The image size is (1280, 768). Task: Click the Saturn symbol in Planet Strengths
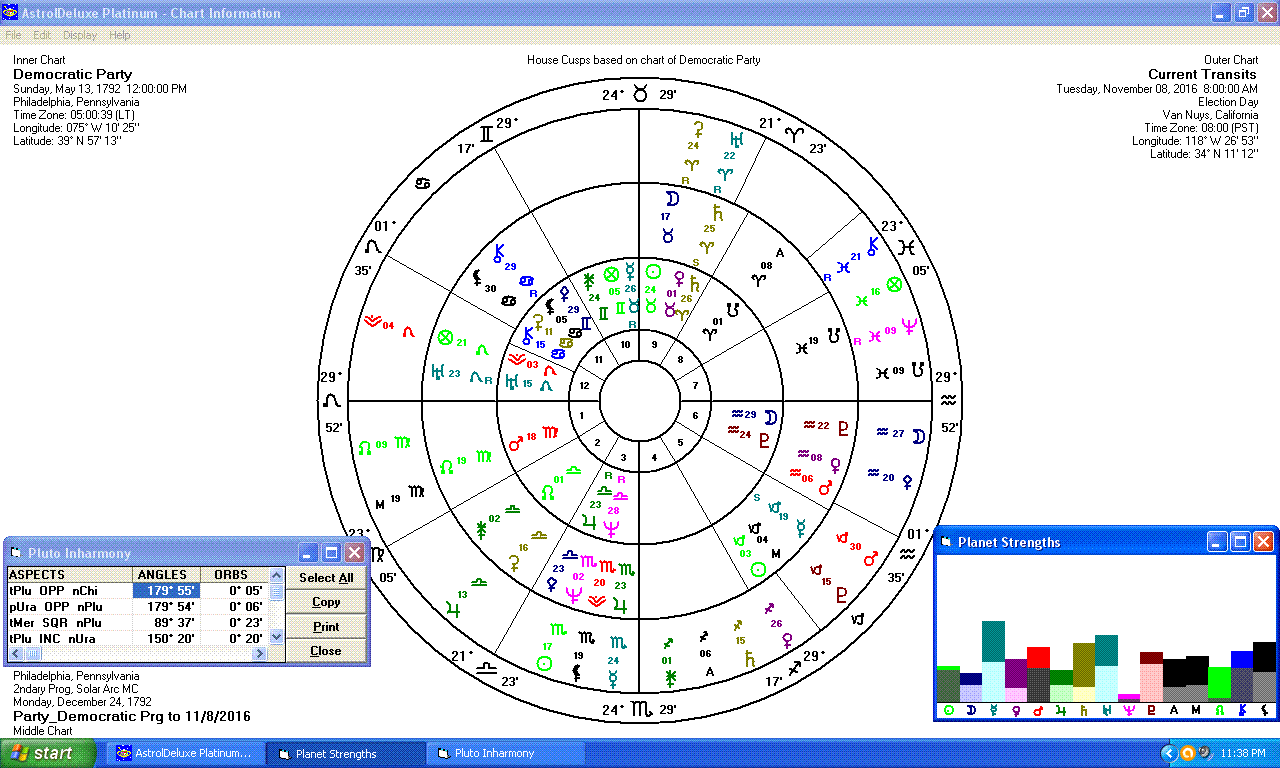[1084, 711]
